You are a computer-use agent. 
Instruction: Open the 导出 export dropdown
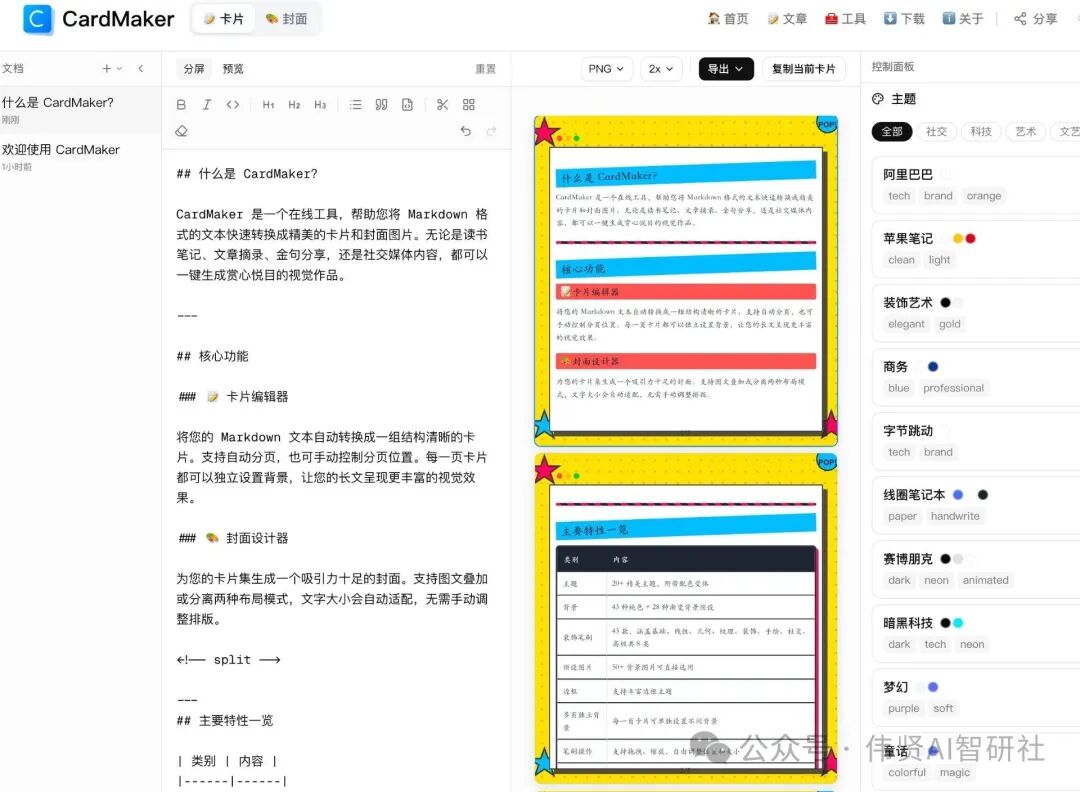point(726,69)
